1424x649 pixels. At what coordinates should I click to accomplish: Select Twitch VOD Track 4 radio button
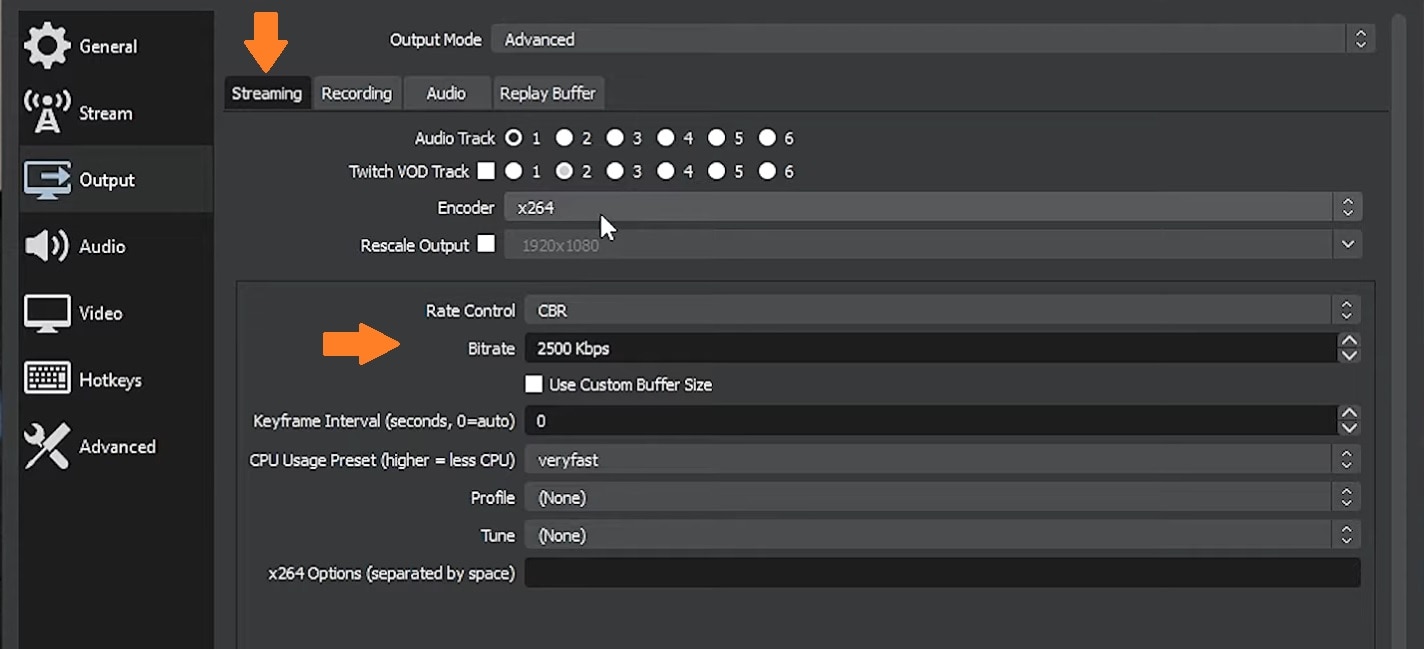(666, 171)
